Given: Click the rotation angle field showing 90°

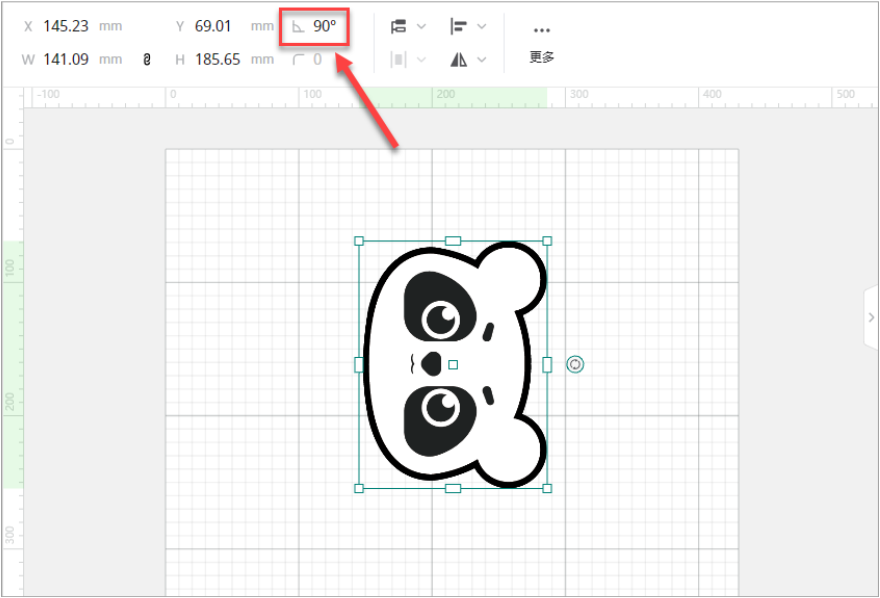Looking at the screenshot, I should click(325, 27).
